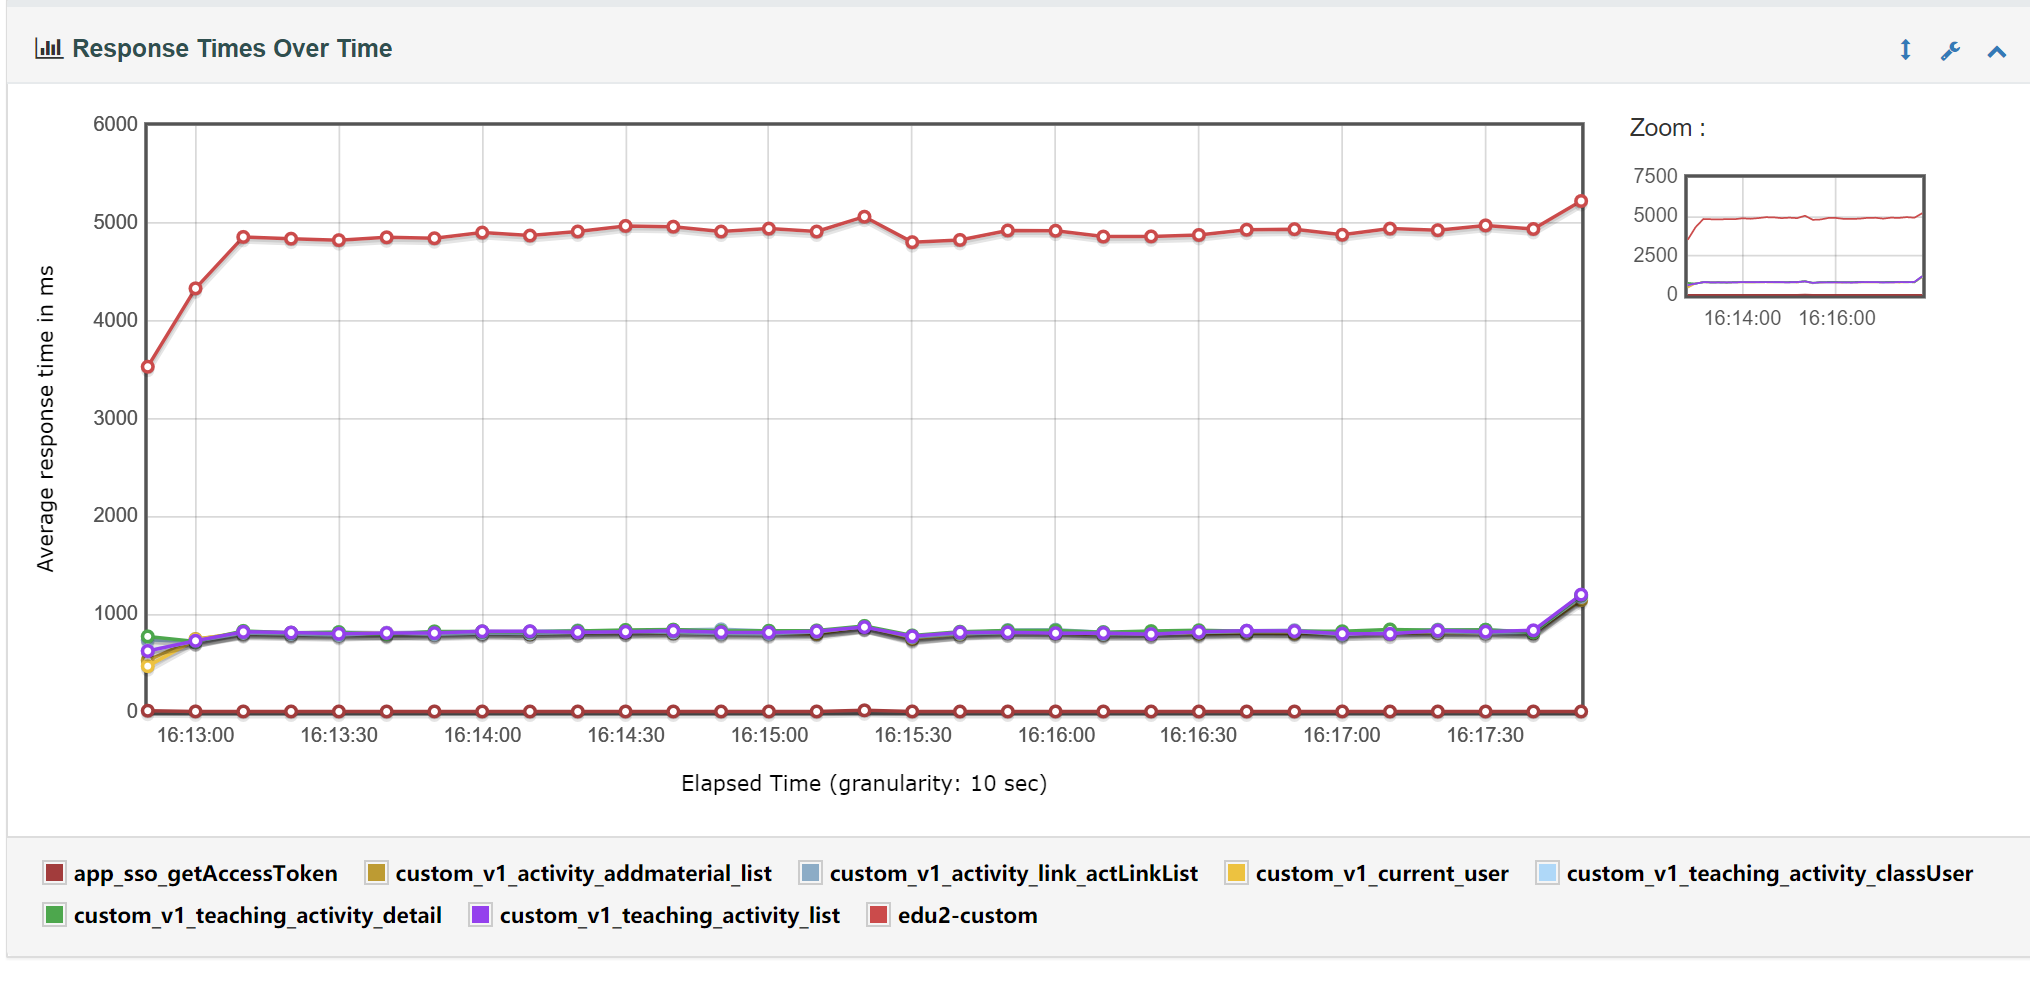Click the Response Times Over Time heading
Viewport: 2030px width, 998px height.
(x=232, y=48)
